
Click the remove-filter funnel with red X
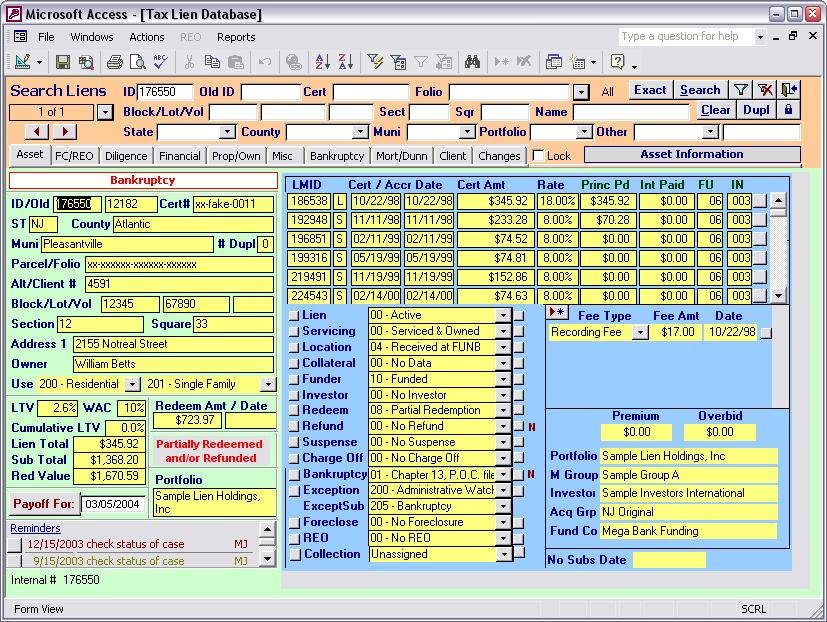coord(765,90)
